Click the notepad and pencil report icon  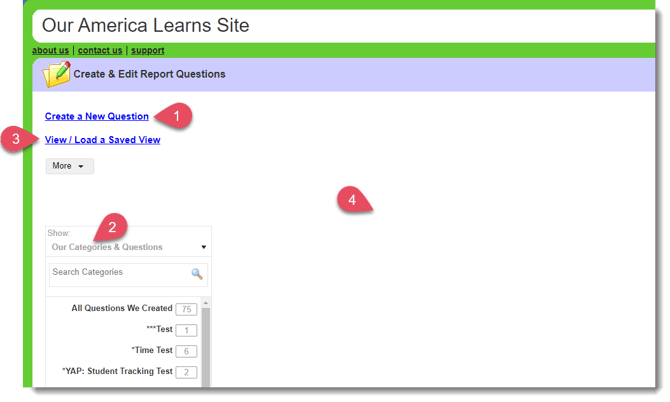pos(57,74)
